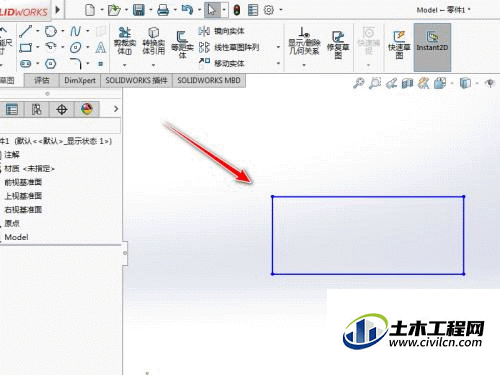Open Rectangle tool dropdown arrow
The width and height of the screenshot is (500, 375).
(38, 47)
